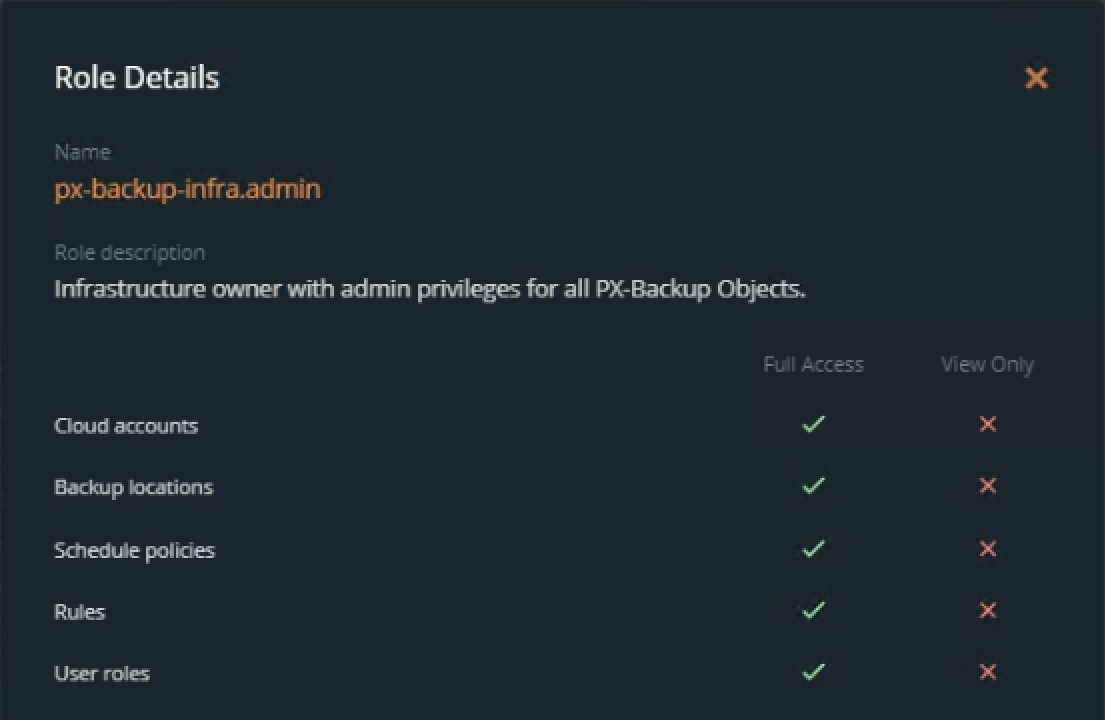
Task: Click the View Only cross for Cloud accounts
Action: tap(988, 425)
